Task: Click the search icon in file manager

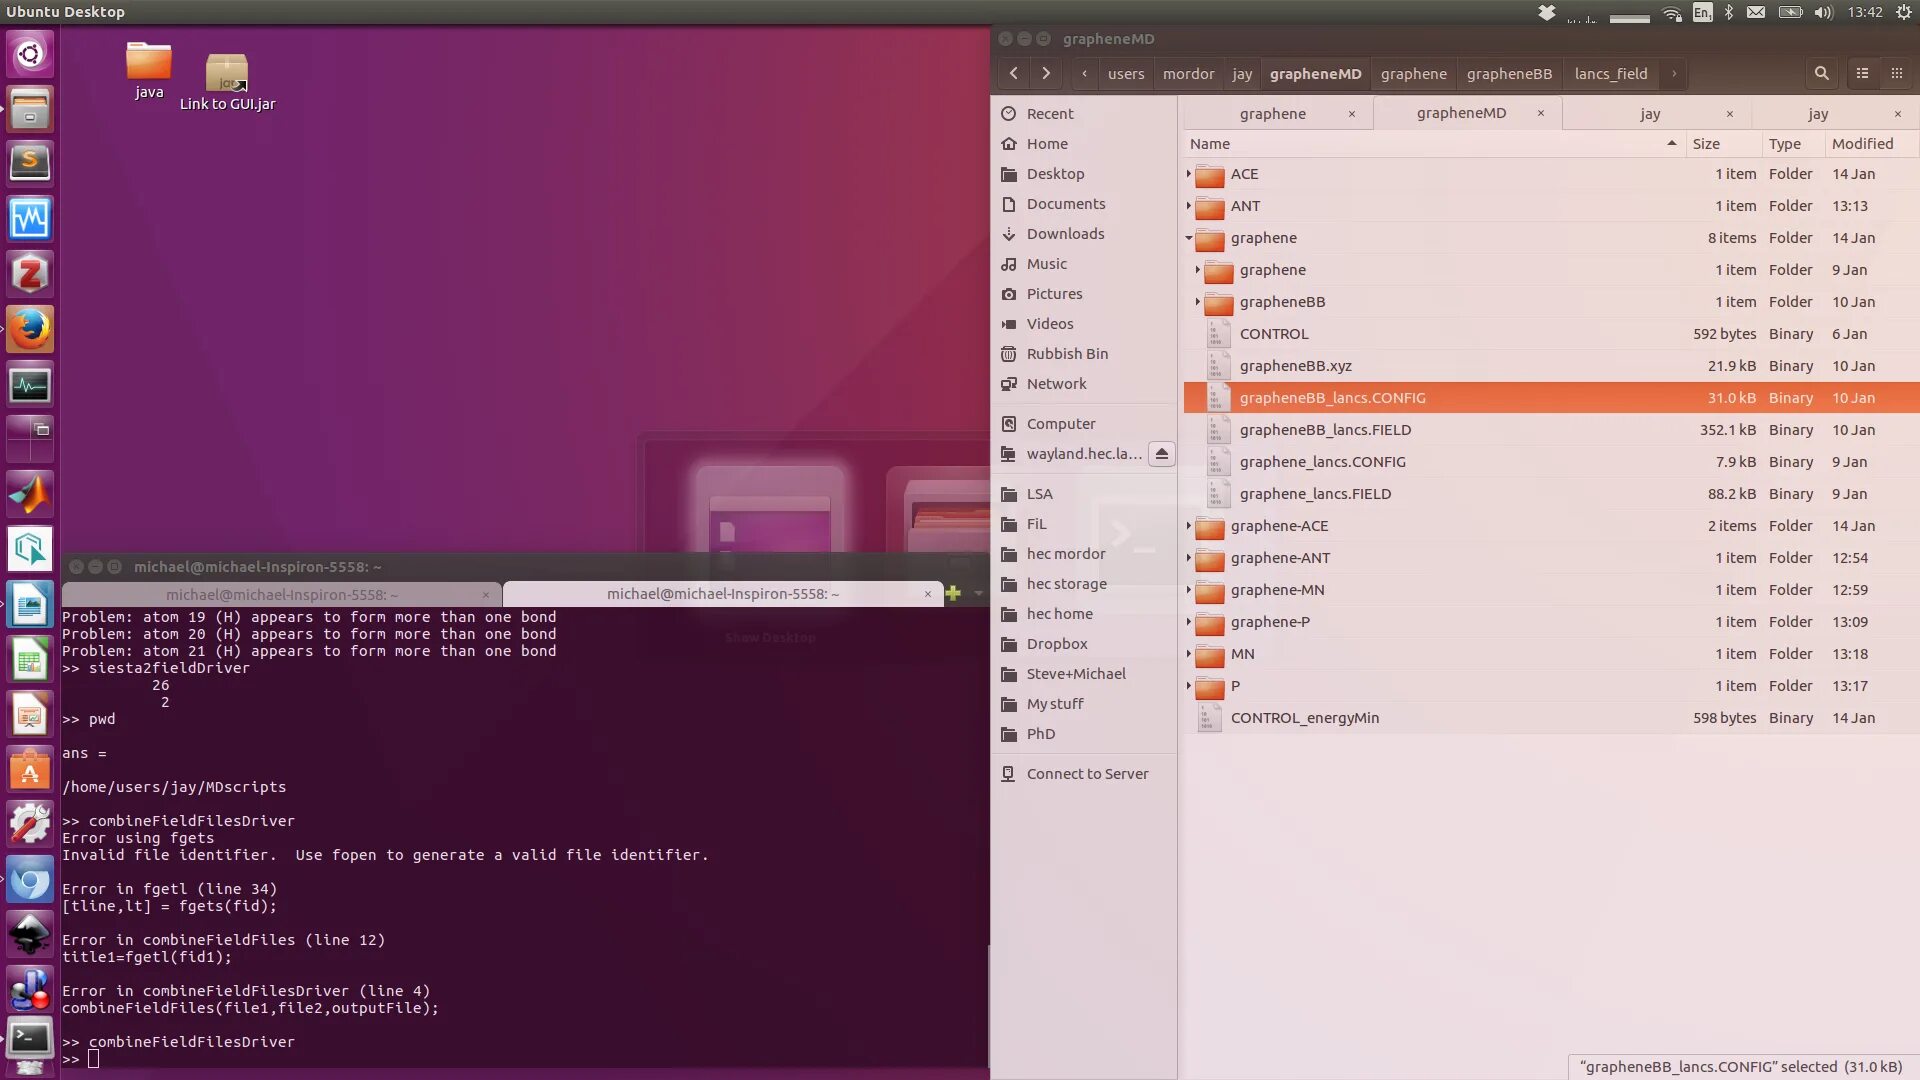Action: click(1821, 73)
